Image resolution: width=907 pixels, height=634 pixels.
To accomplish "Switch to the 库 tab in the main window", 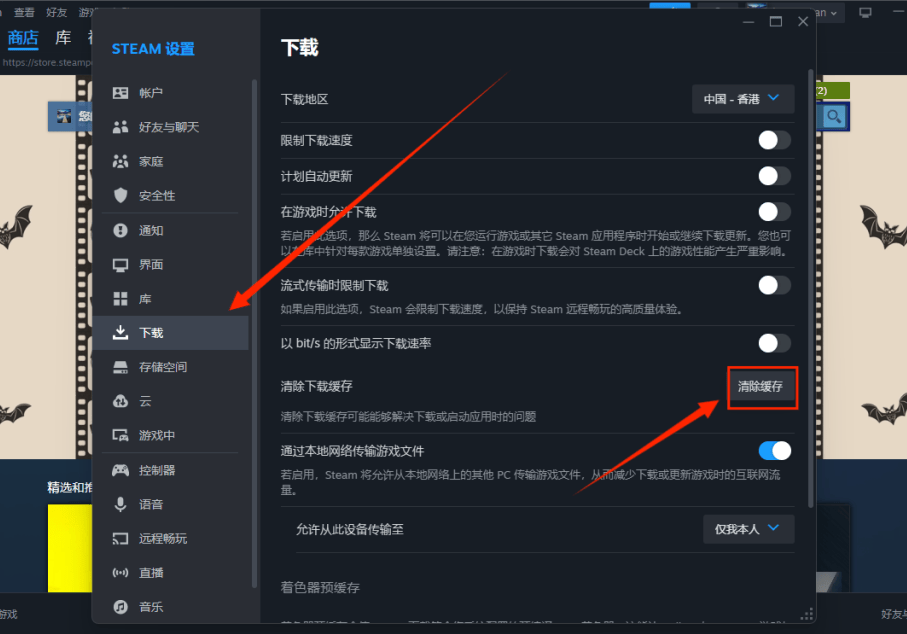I will pyautogui.click(x=63, y=38).
